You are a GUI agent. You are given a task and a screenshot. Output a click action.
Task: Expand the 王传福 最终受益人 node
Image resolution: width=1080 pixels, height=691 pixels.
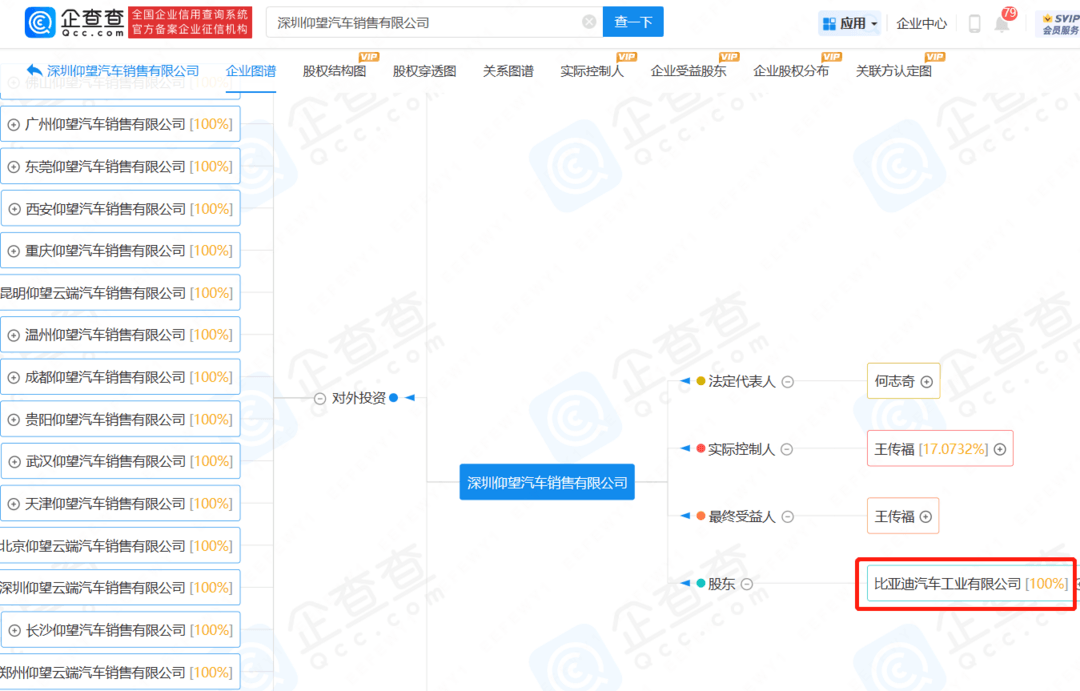pyautogui.click(x=926, y=517)
